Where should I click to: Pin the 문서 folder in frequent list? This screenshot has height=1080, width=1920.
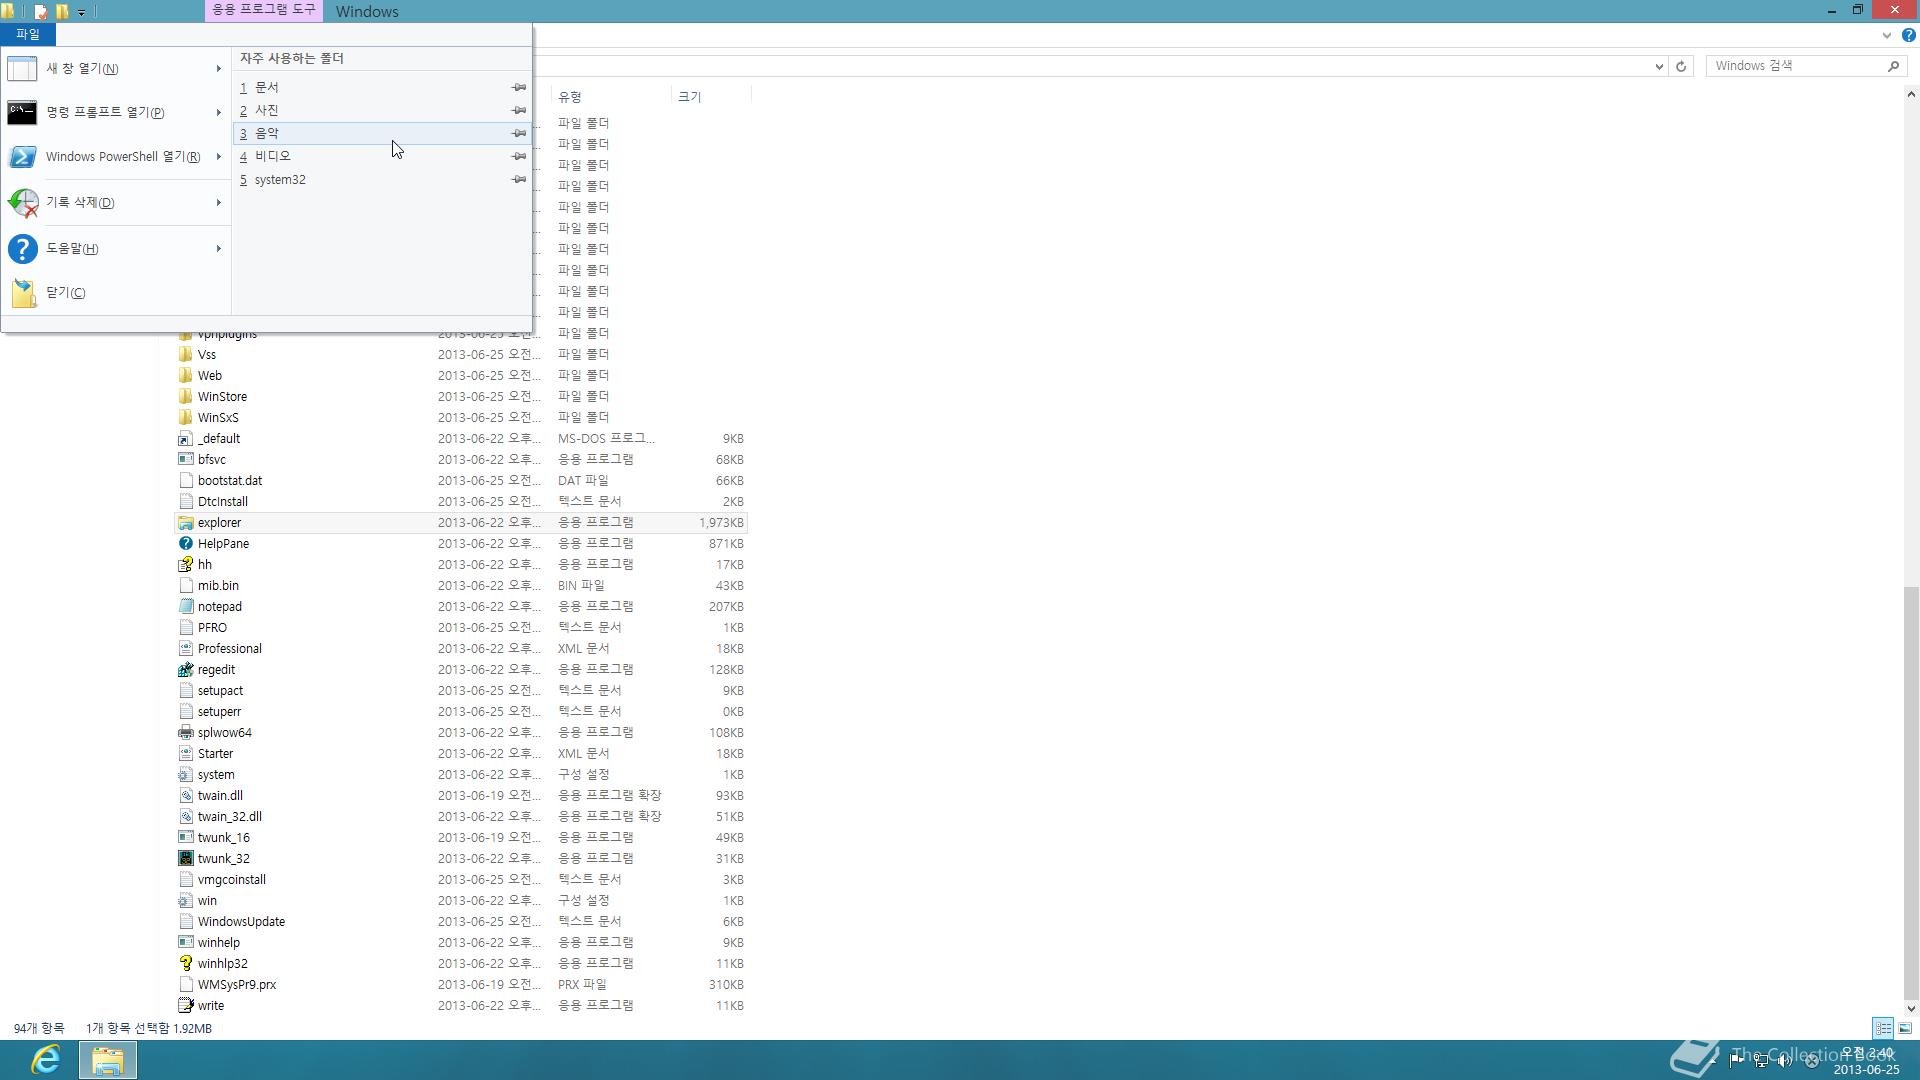[x=518, y=88]
